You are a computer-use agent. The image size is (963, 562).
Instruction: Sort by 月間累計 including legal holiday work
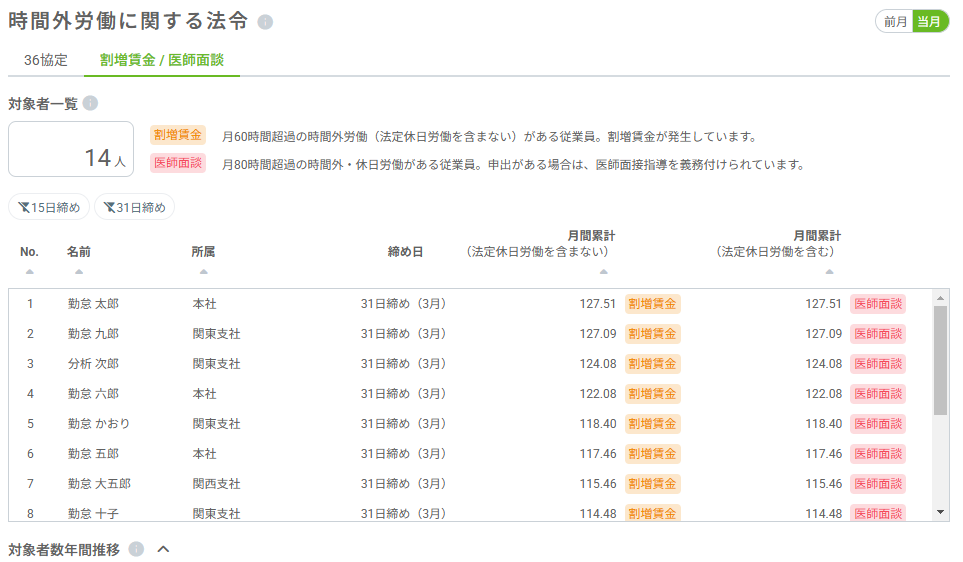pyautogui.click(x=829, y=271)
